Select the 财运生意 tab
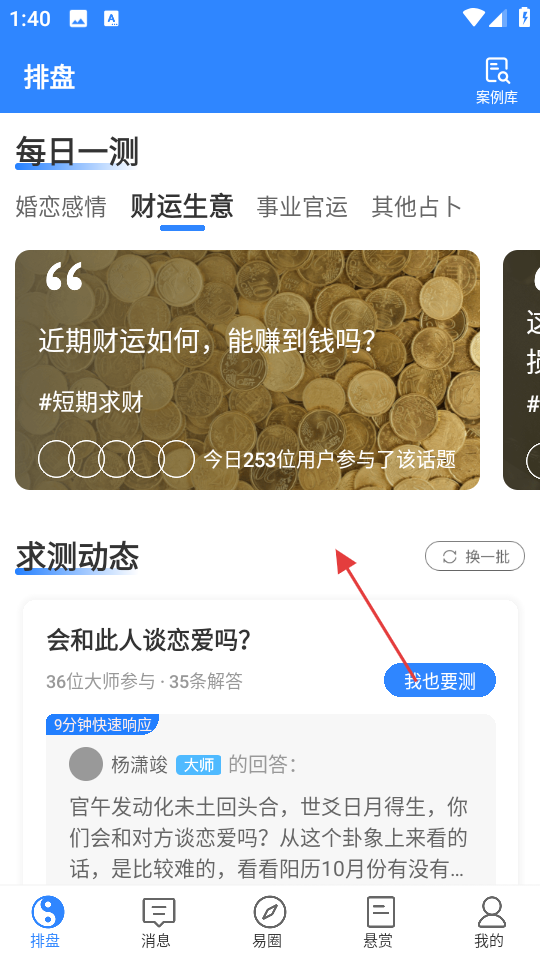Image resolution: width=540 pixels, height=960 pixels. tap(182, 206)
